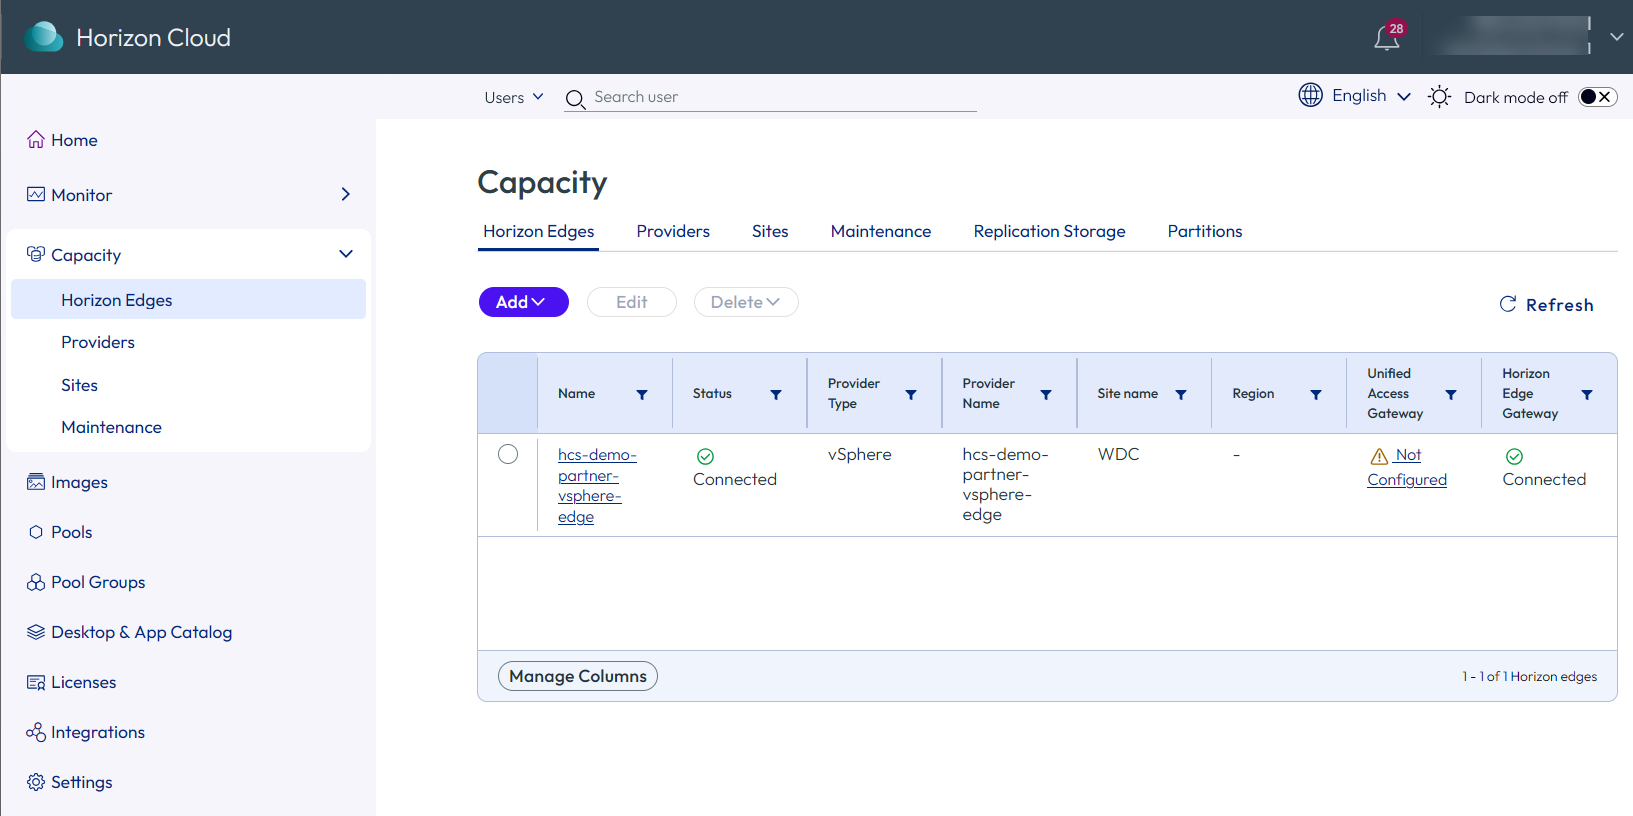The image size is (1633, 816).
Task: Click the WDC site name cell
Action: [1118, 454]
